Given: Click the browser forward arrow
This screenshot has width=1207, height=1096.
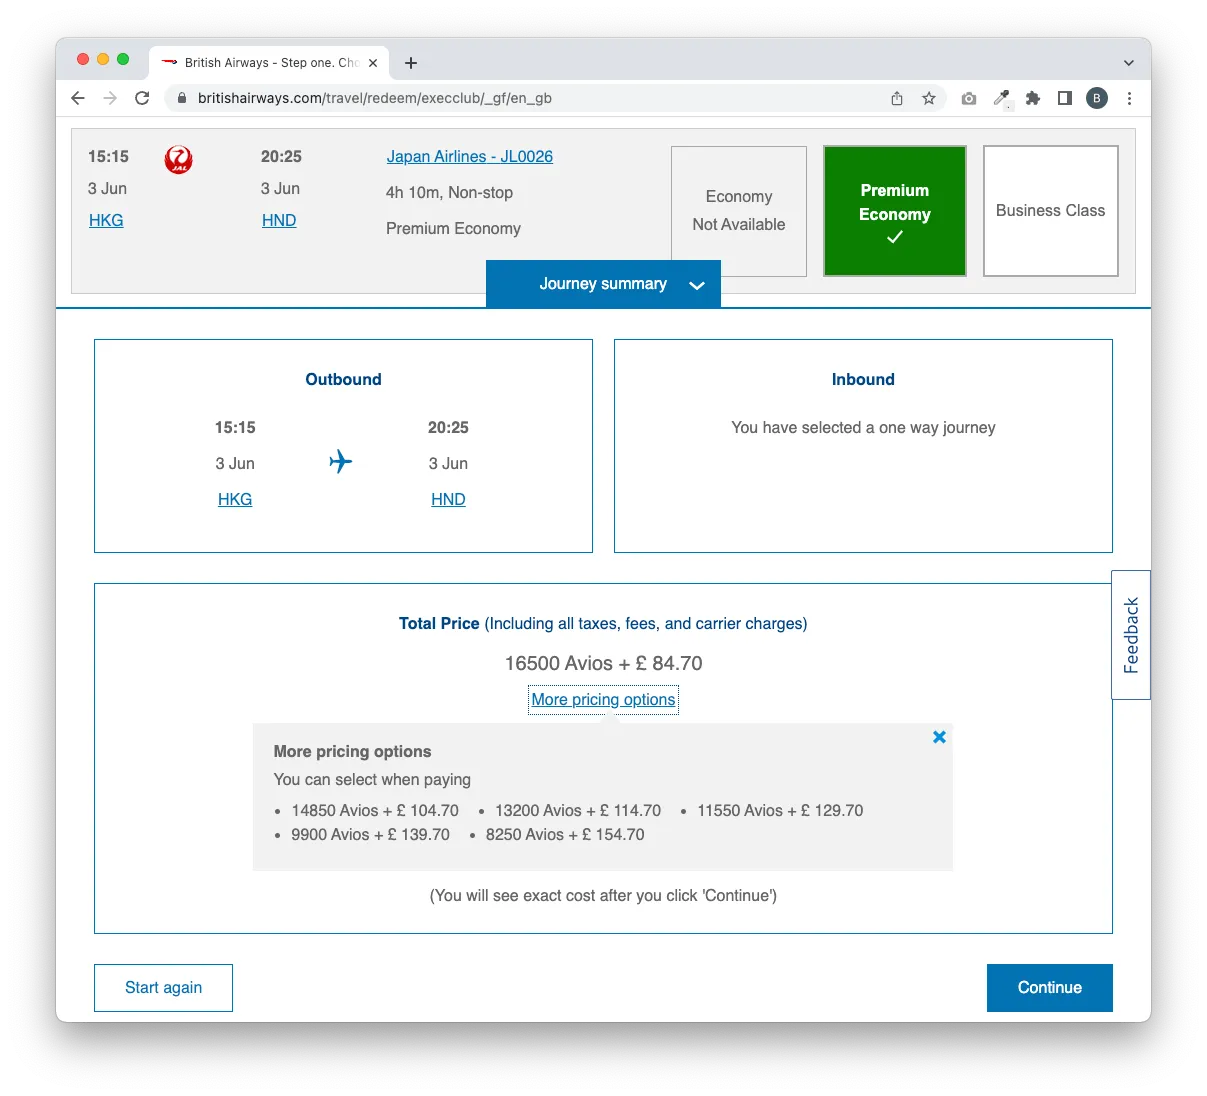Looking at the screenshot, I should [x=110, y=98].
